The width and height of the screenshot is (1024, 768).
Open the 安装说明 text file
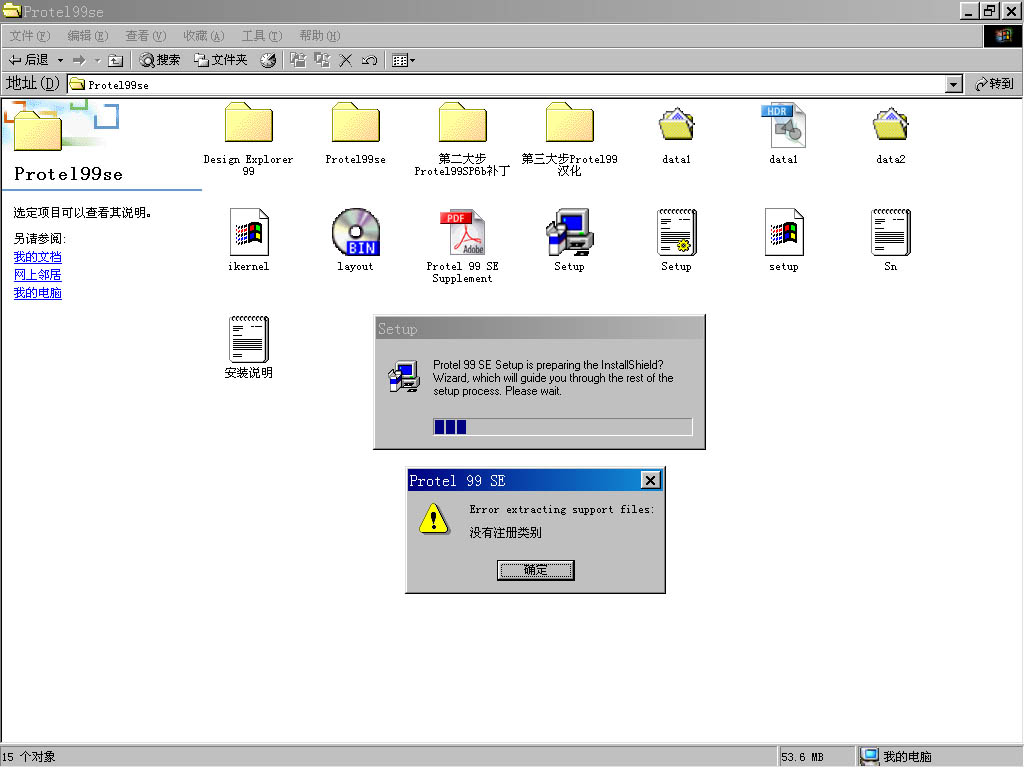coord(249,339)
